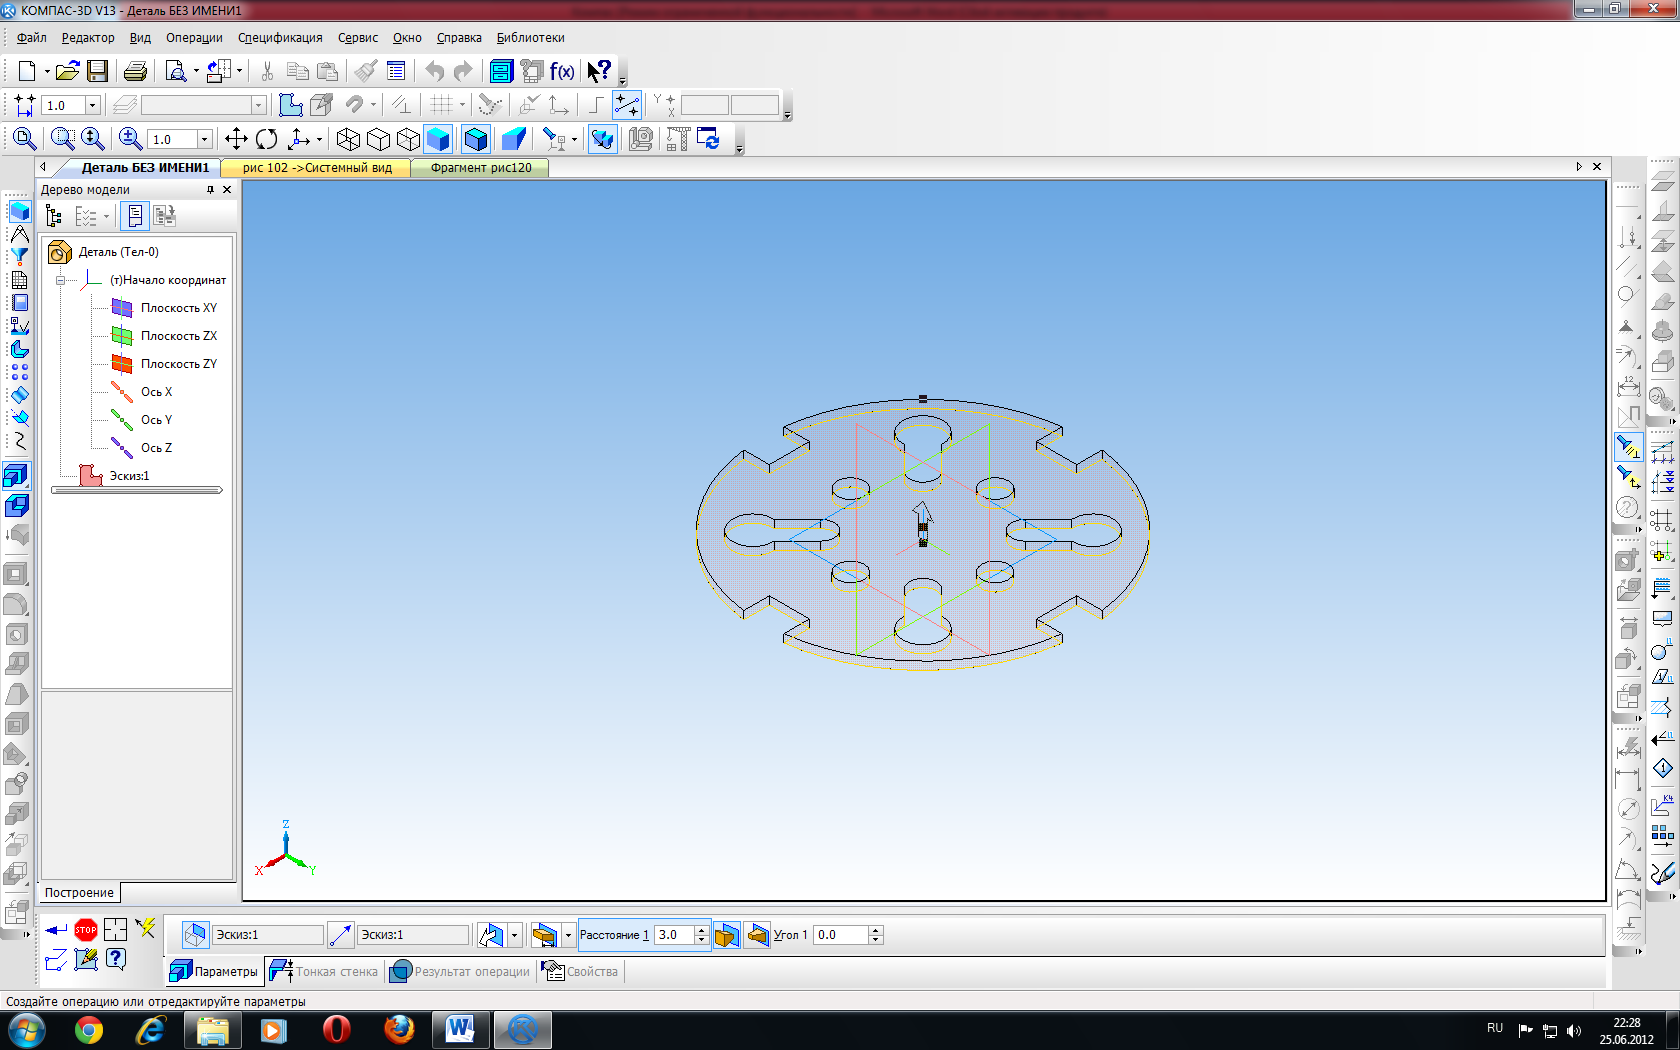Toggle the 3D editing mode button on the left toolbar
Viewport: 1680px width, 1050px height.
tap(19, 211)
